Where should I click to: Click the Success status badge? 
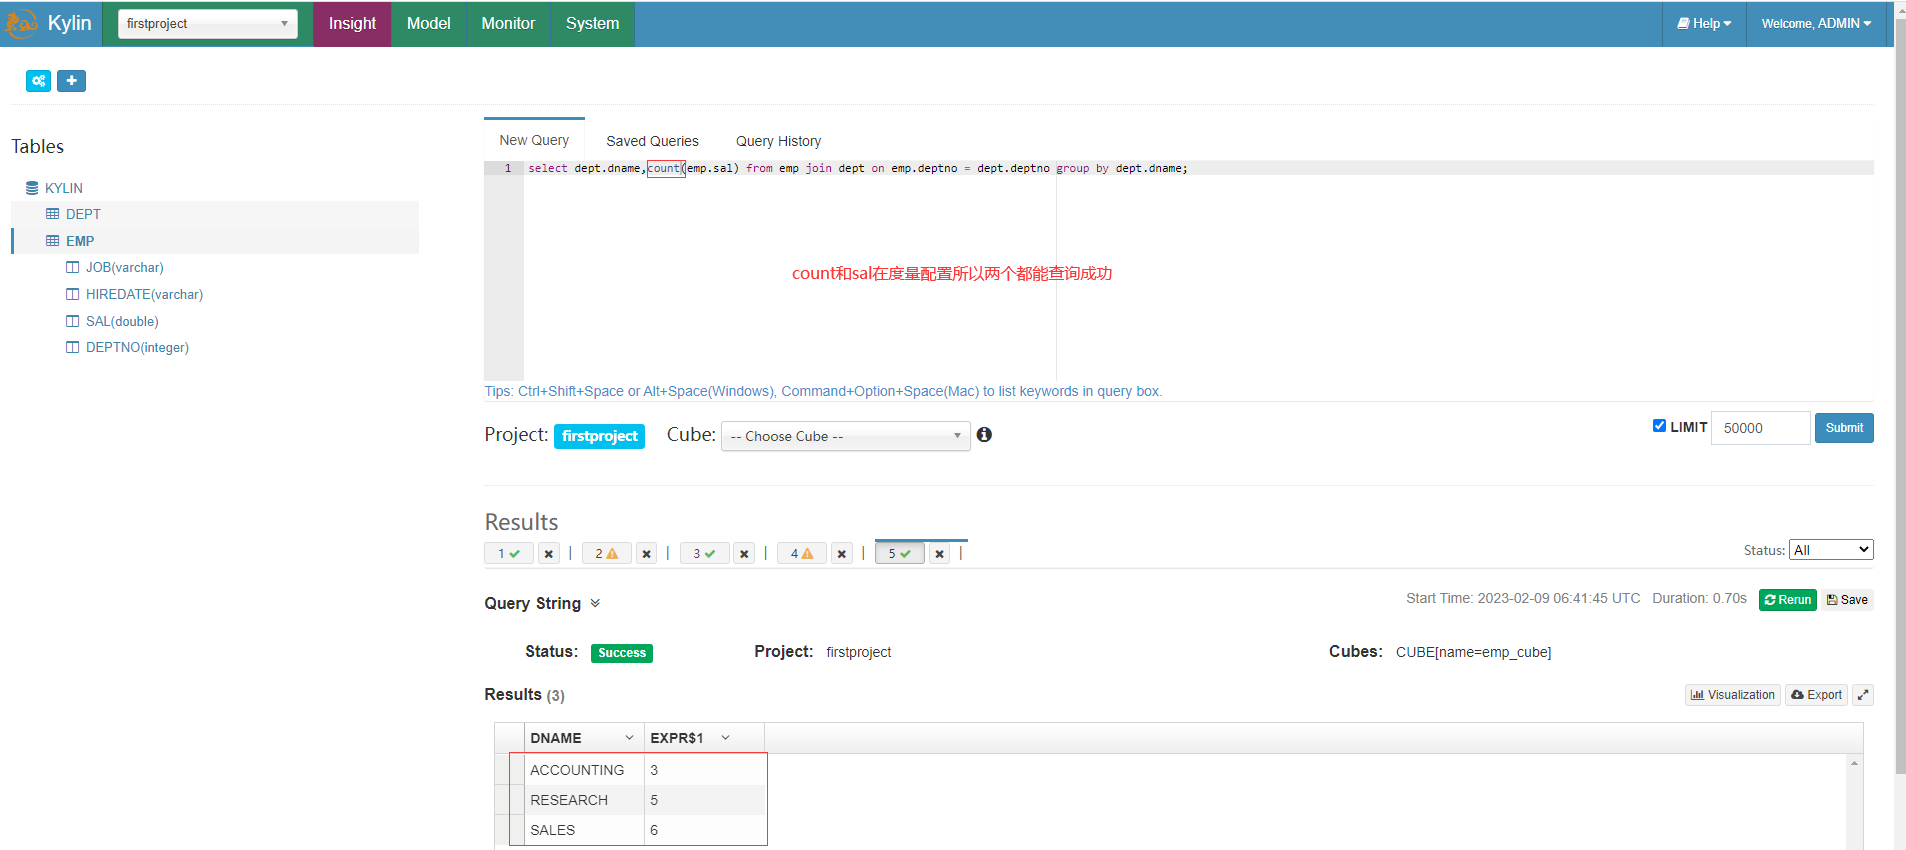coord(622,653)
